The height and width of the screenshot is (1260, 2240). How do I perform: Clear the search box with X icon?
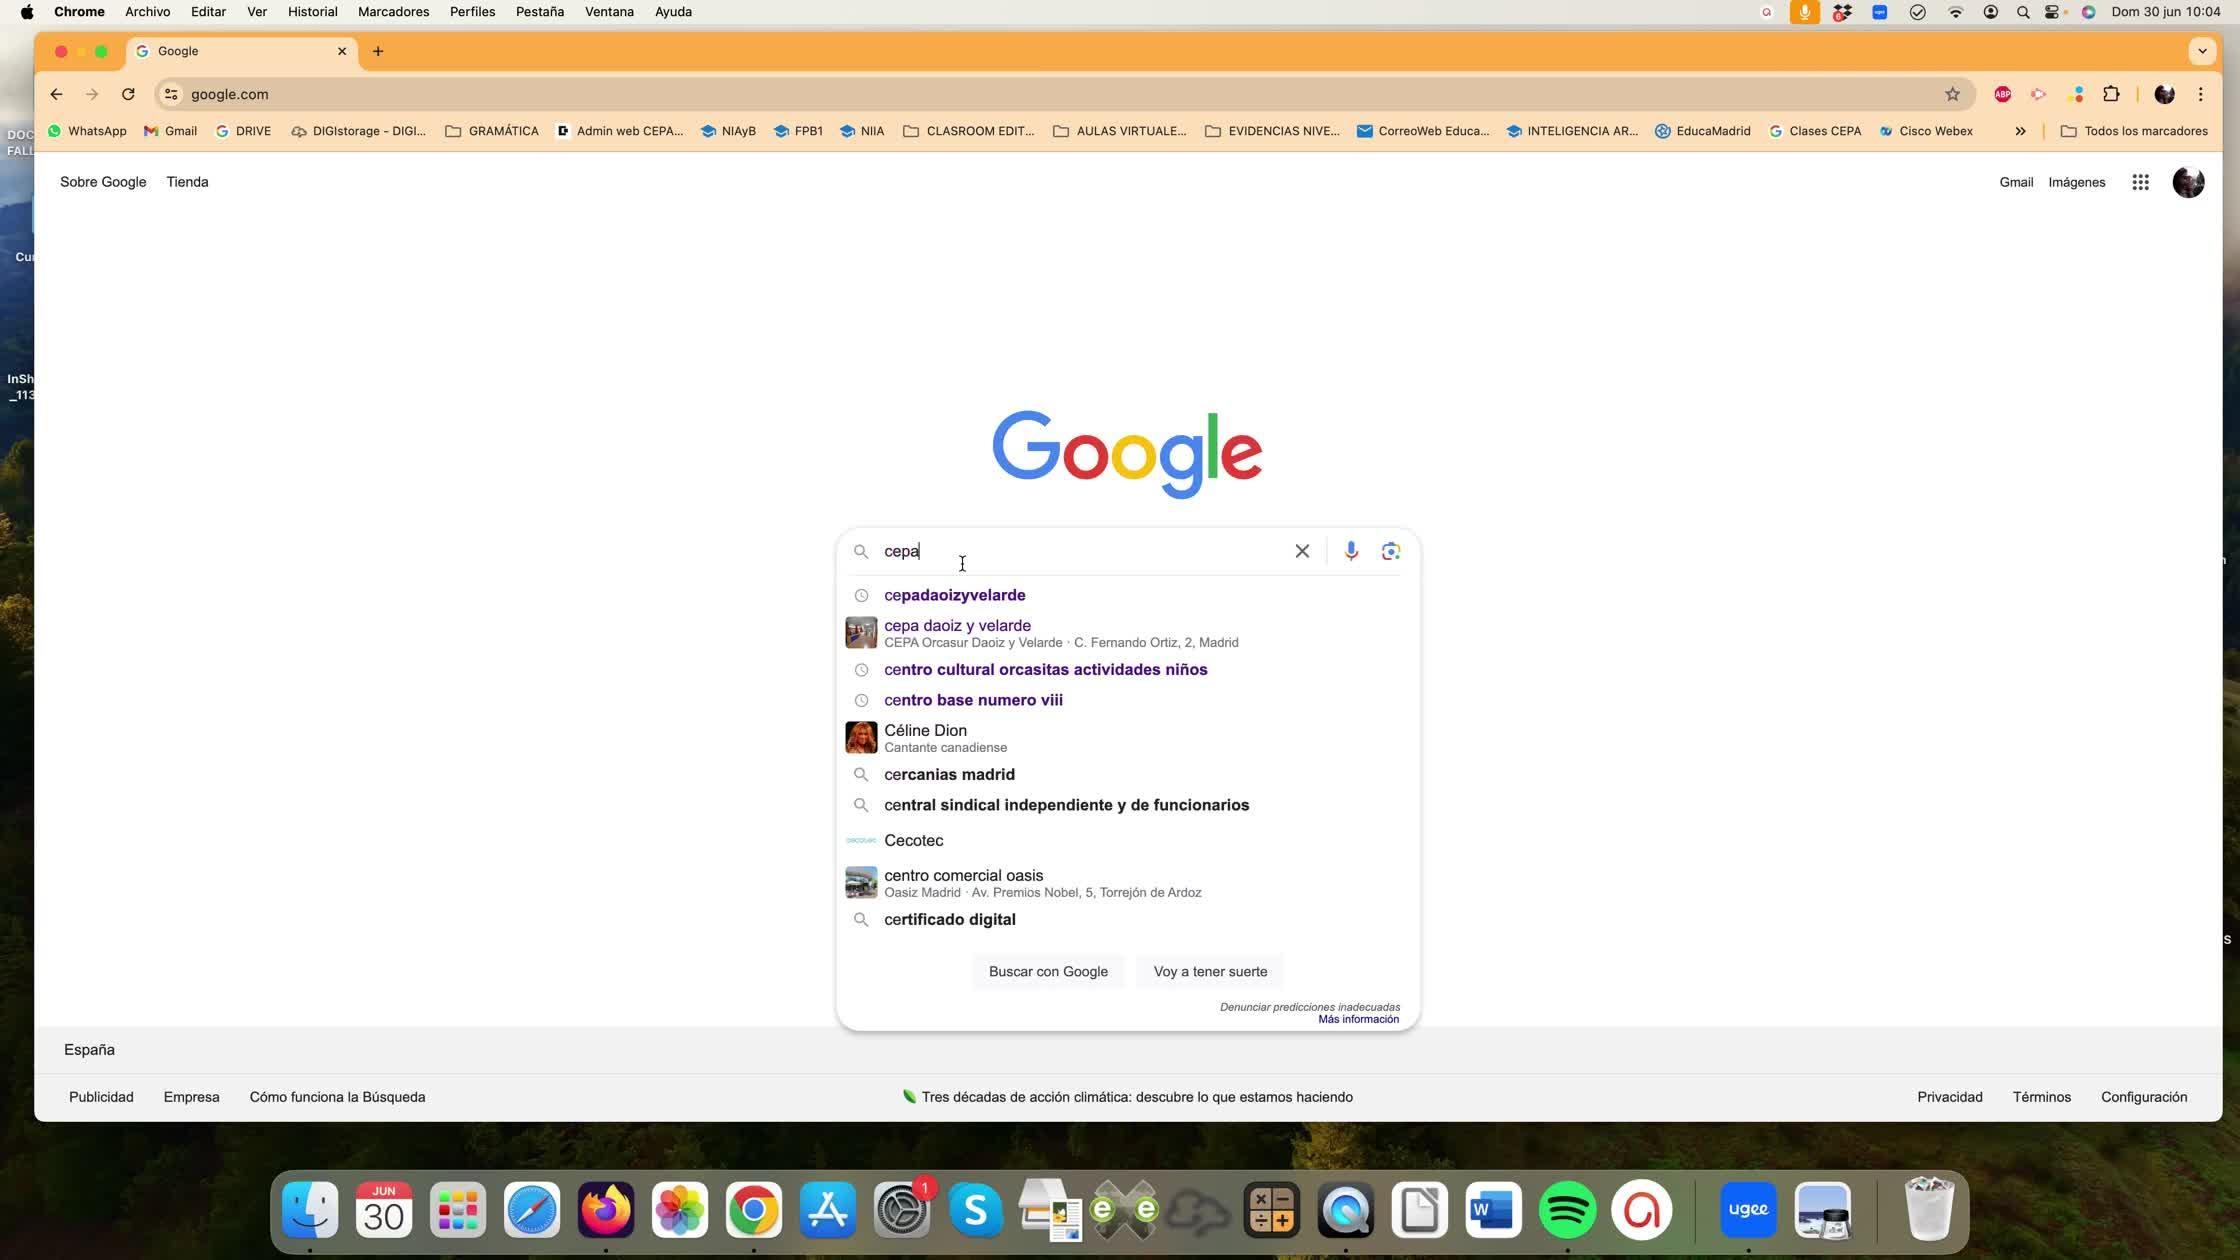pos(1302,551)
